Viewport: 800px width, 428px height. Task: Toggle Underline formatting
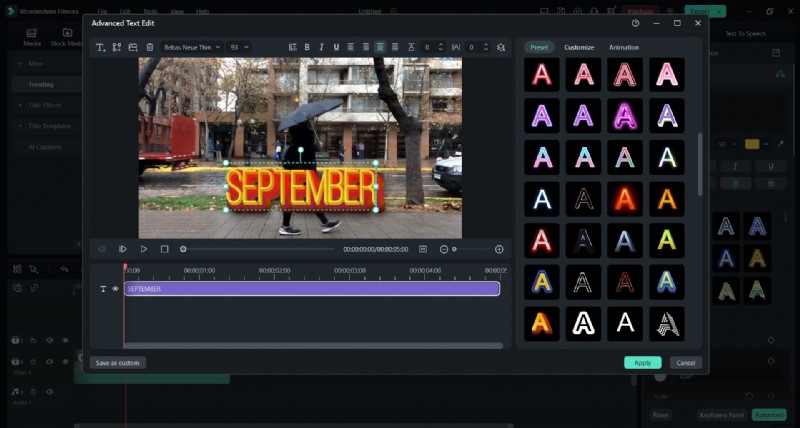coord(336,47)
